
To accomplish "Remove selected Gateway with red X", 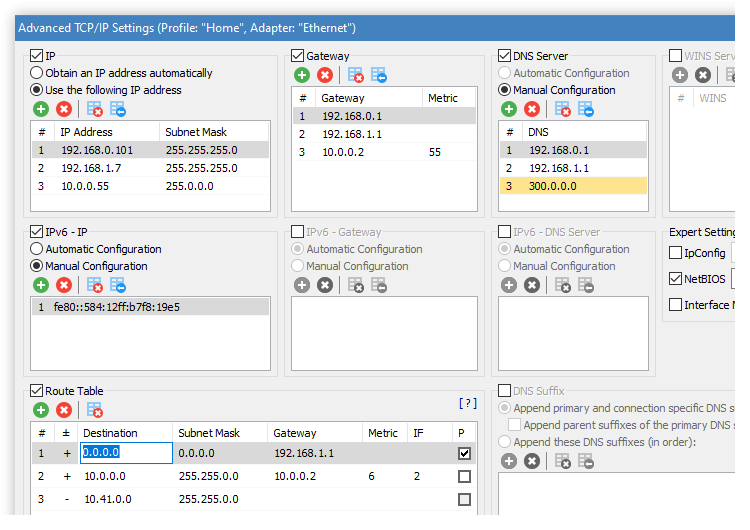I will point(325,75).
